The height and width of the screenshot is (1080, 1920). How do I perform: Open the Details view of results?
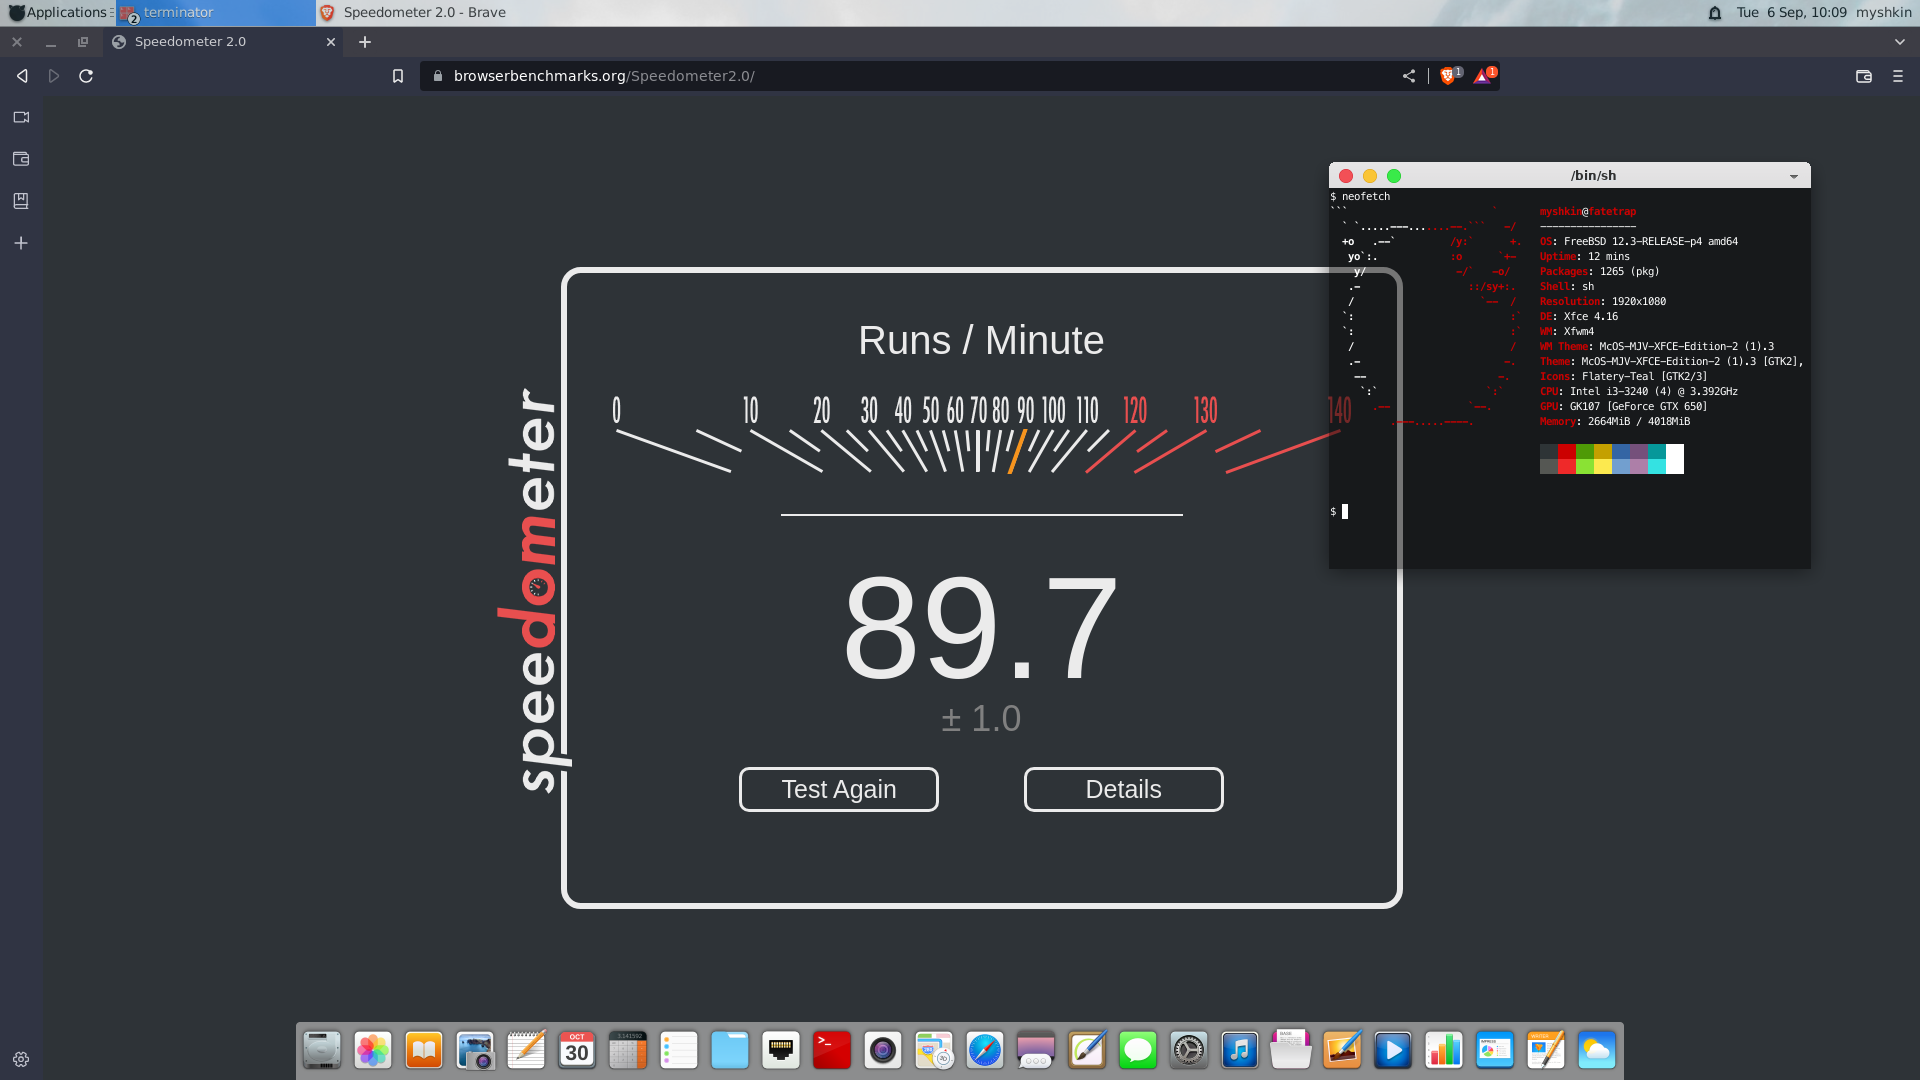(1124, 789)
